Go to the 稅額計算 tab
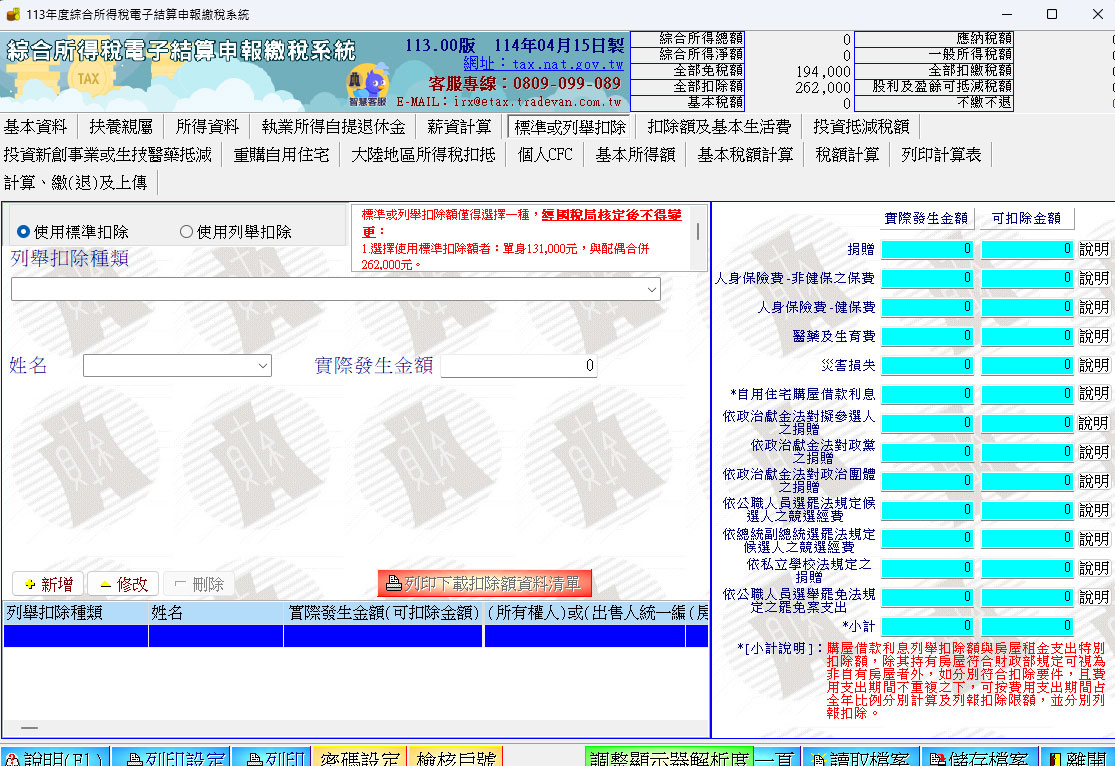Image resolution: width=1115 pixels, height=766 pixels. pos(847,154)
